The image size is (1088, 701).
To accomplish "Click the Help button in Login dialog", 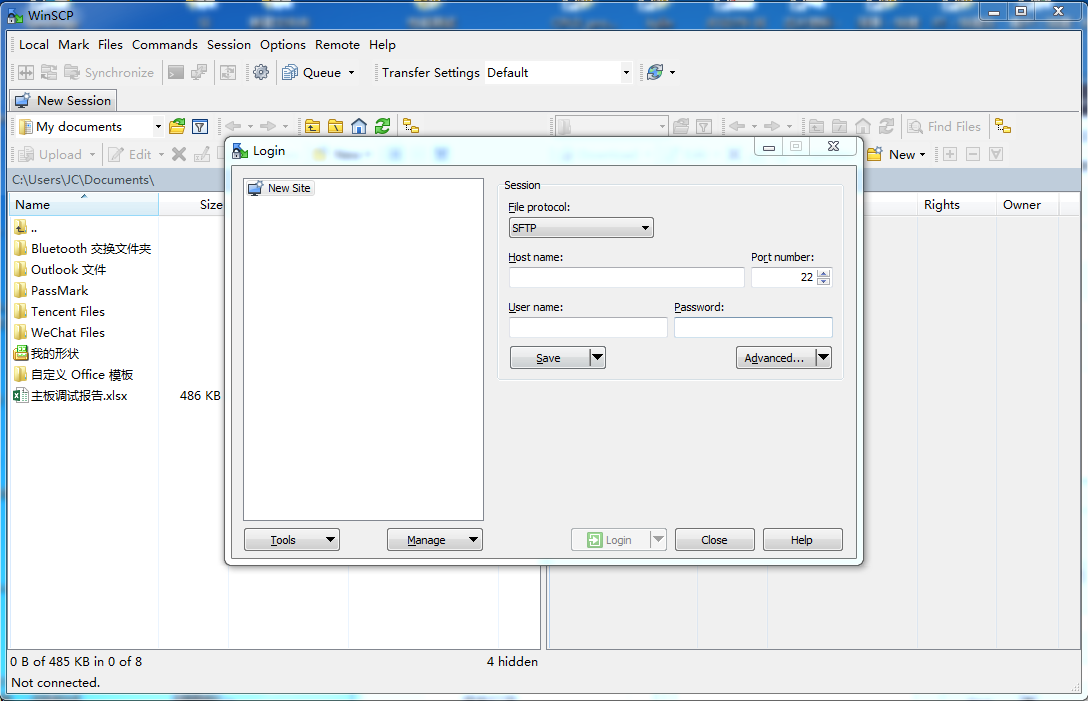I will point(802,539).
